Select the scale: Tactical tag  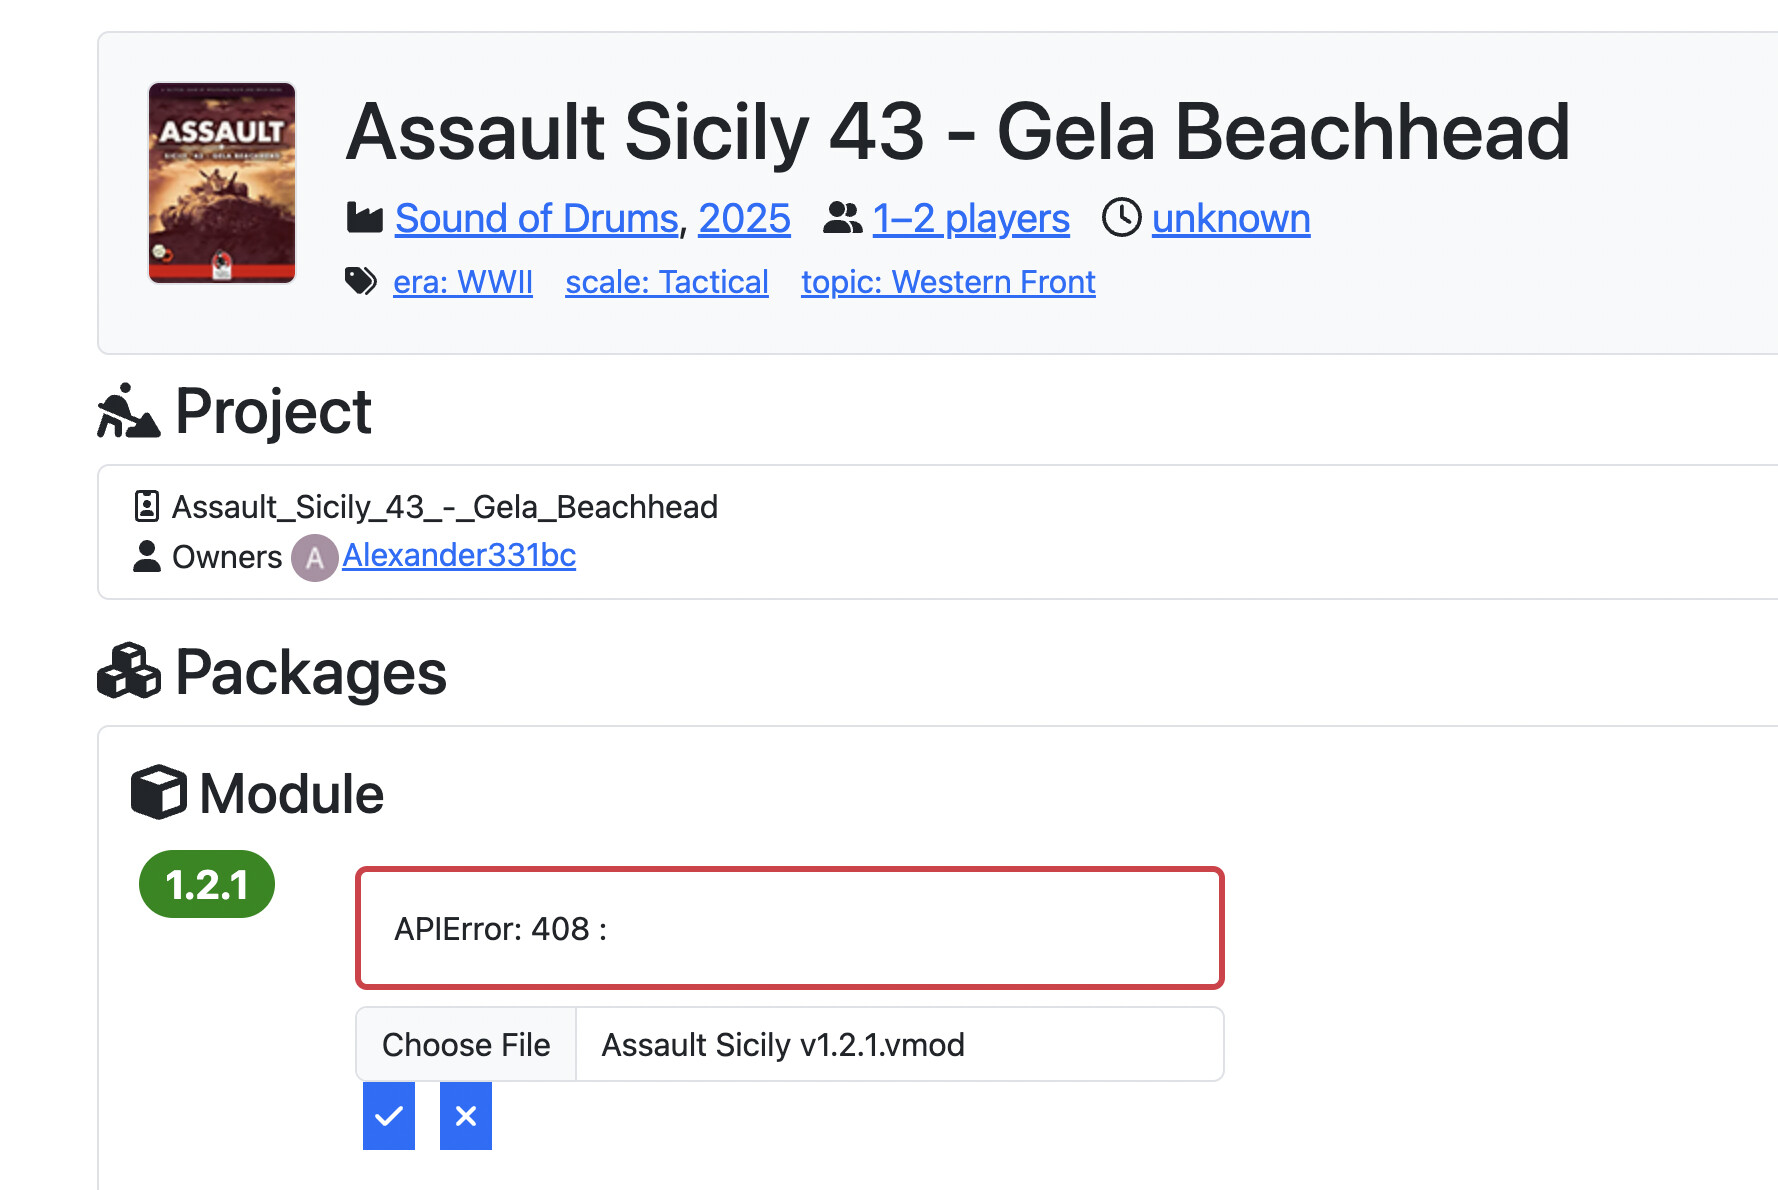[666, 282]
